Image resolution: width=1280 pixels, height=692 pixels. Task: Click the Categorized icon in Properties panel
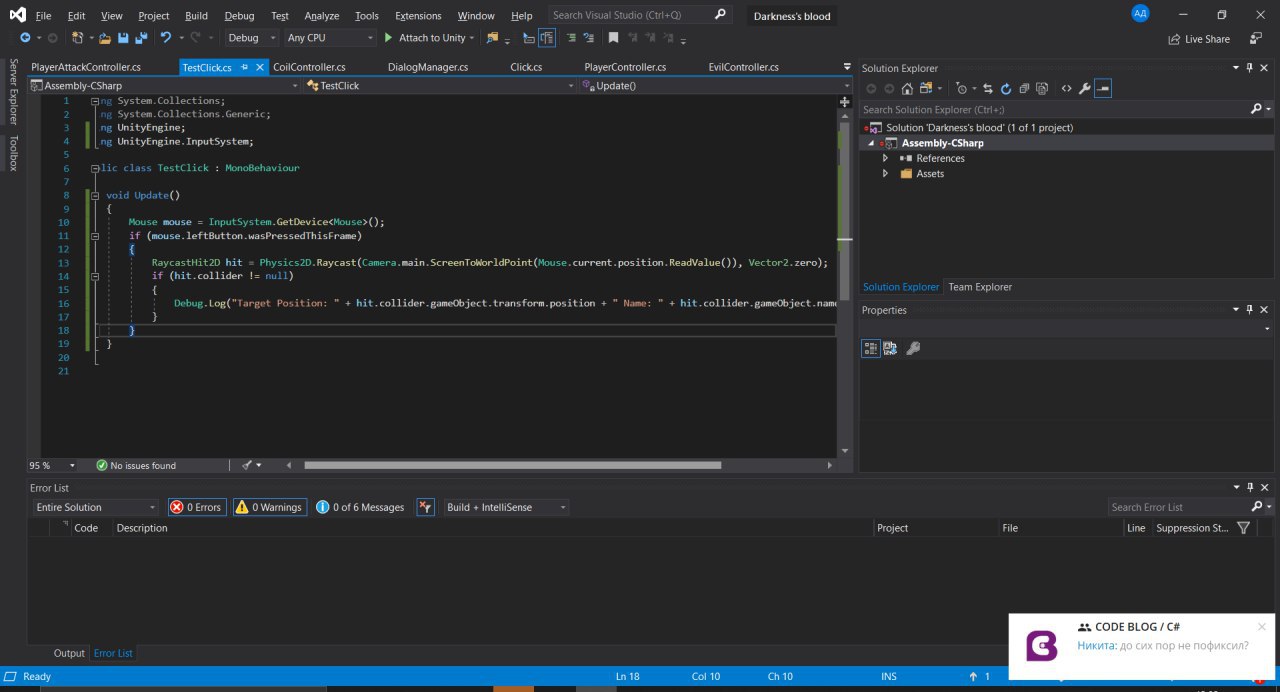(871, 348)
